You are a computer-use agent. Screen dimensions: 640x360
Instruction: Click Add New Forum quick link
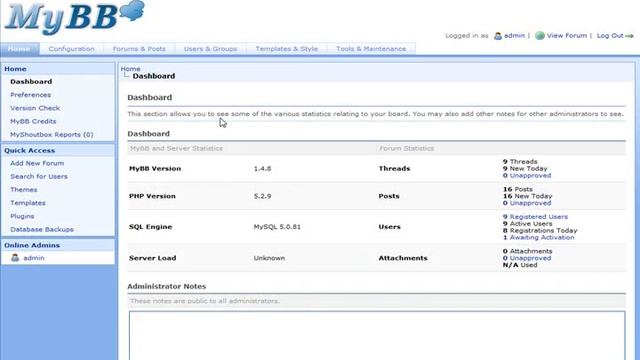pos(37,163)
